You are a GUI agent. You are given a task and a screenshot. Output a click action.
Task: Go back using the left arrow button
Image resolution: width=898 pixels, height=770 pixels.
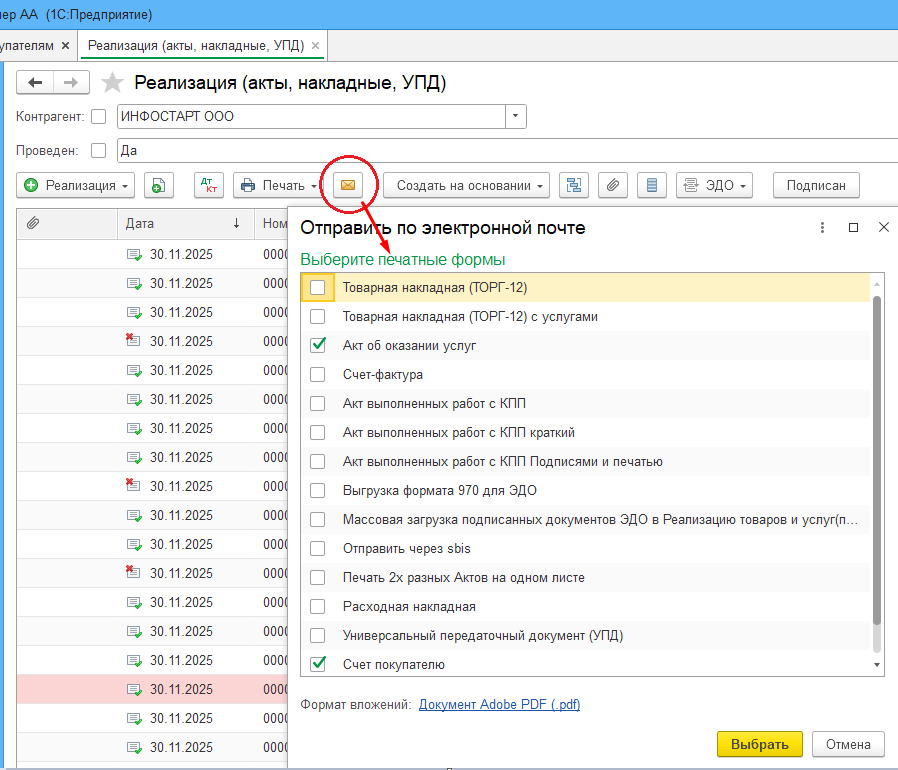click(x=36, y=83)
